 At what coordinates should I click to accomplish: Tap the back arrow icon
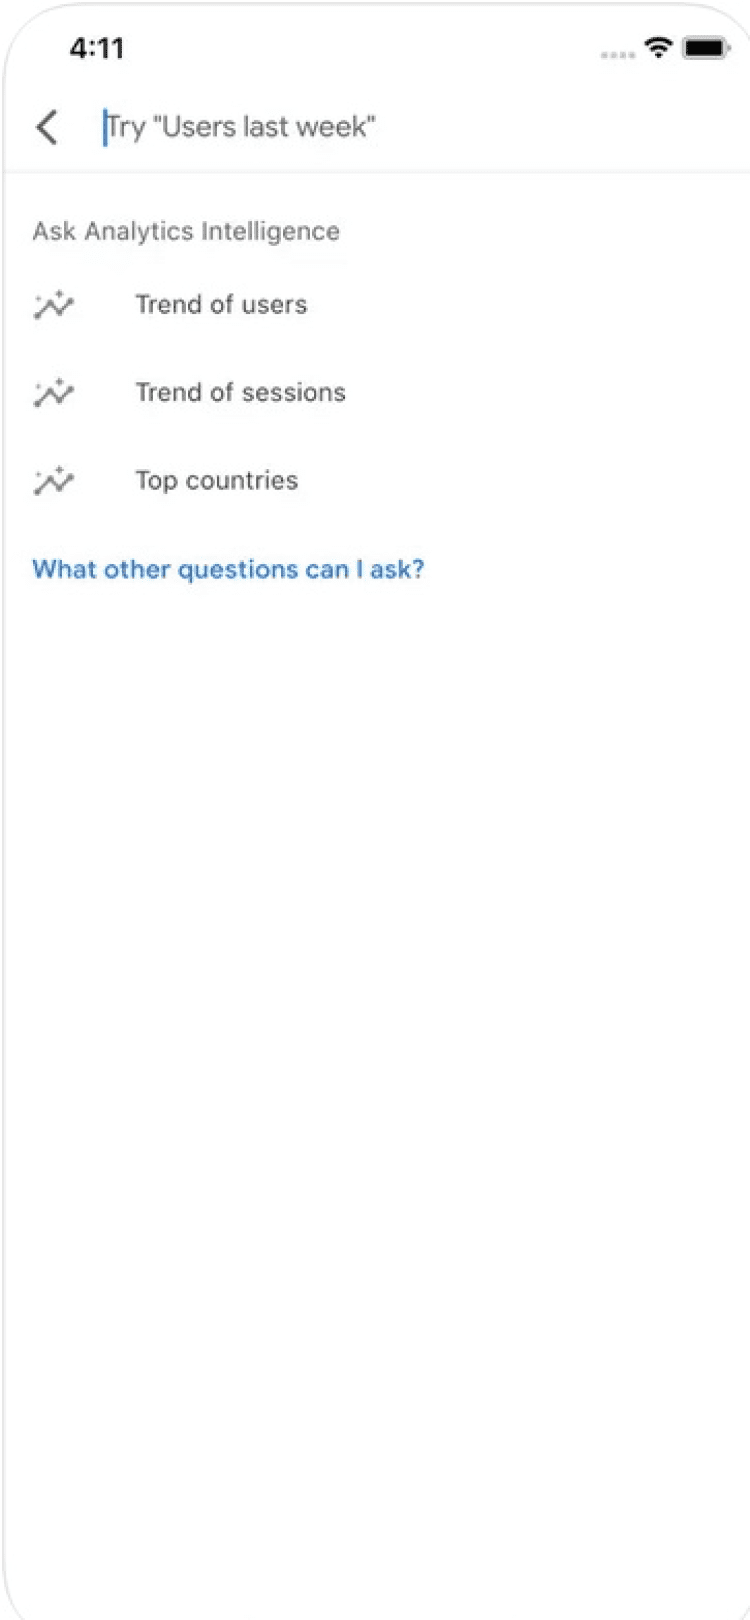click(x=47, y=127)
